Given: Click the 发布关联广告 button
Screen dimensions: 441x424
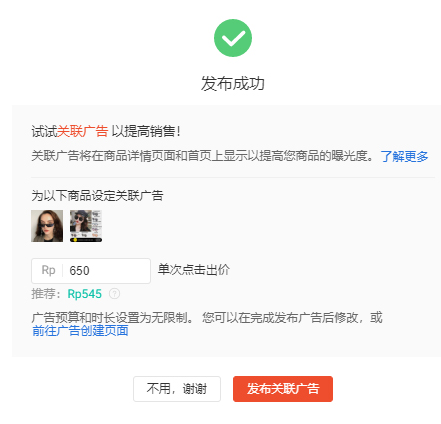Looking at the screenshot, I should coord(283,389).
